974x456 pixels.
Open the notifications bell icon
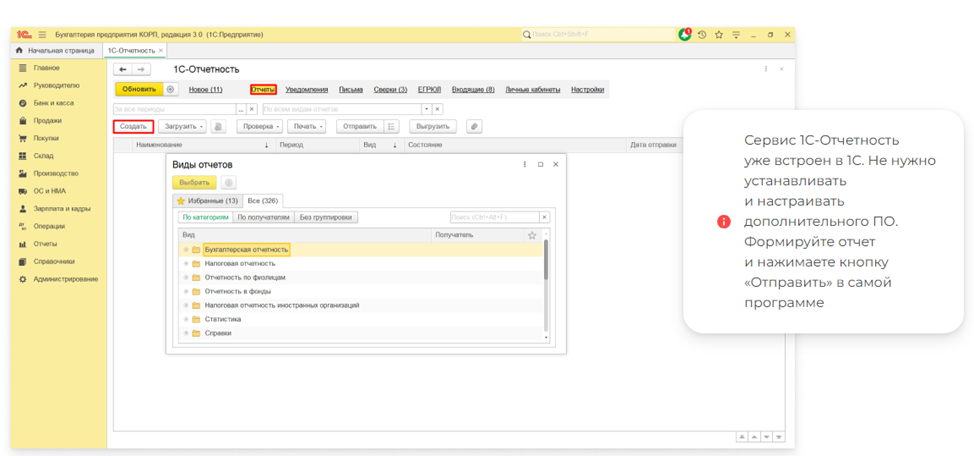tap(685, 35)
